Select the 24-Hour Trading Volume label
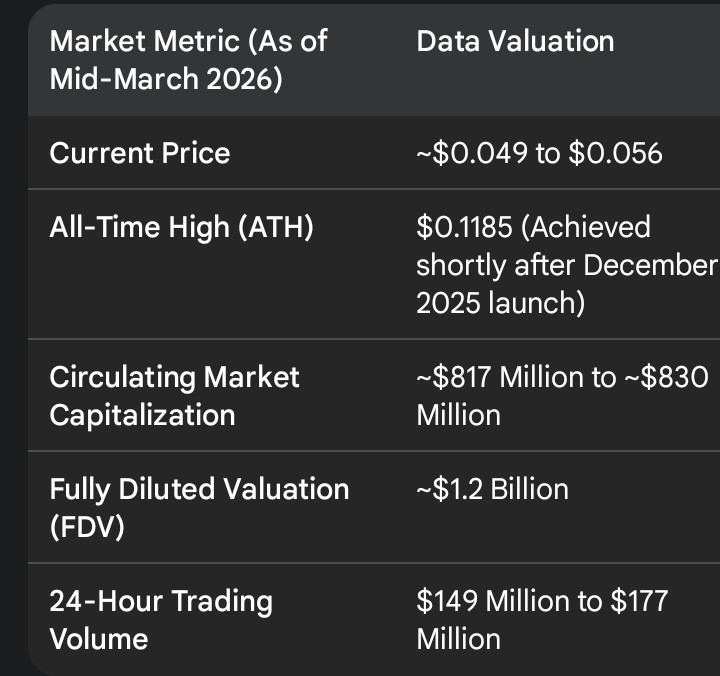The width and height of the screenshot is (720, 676). tap(160, 620)
